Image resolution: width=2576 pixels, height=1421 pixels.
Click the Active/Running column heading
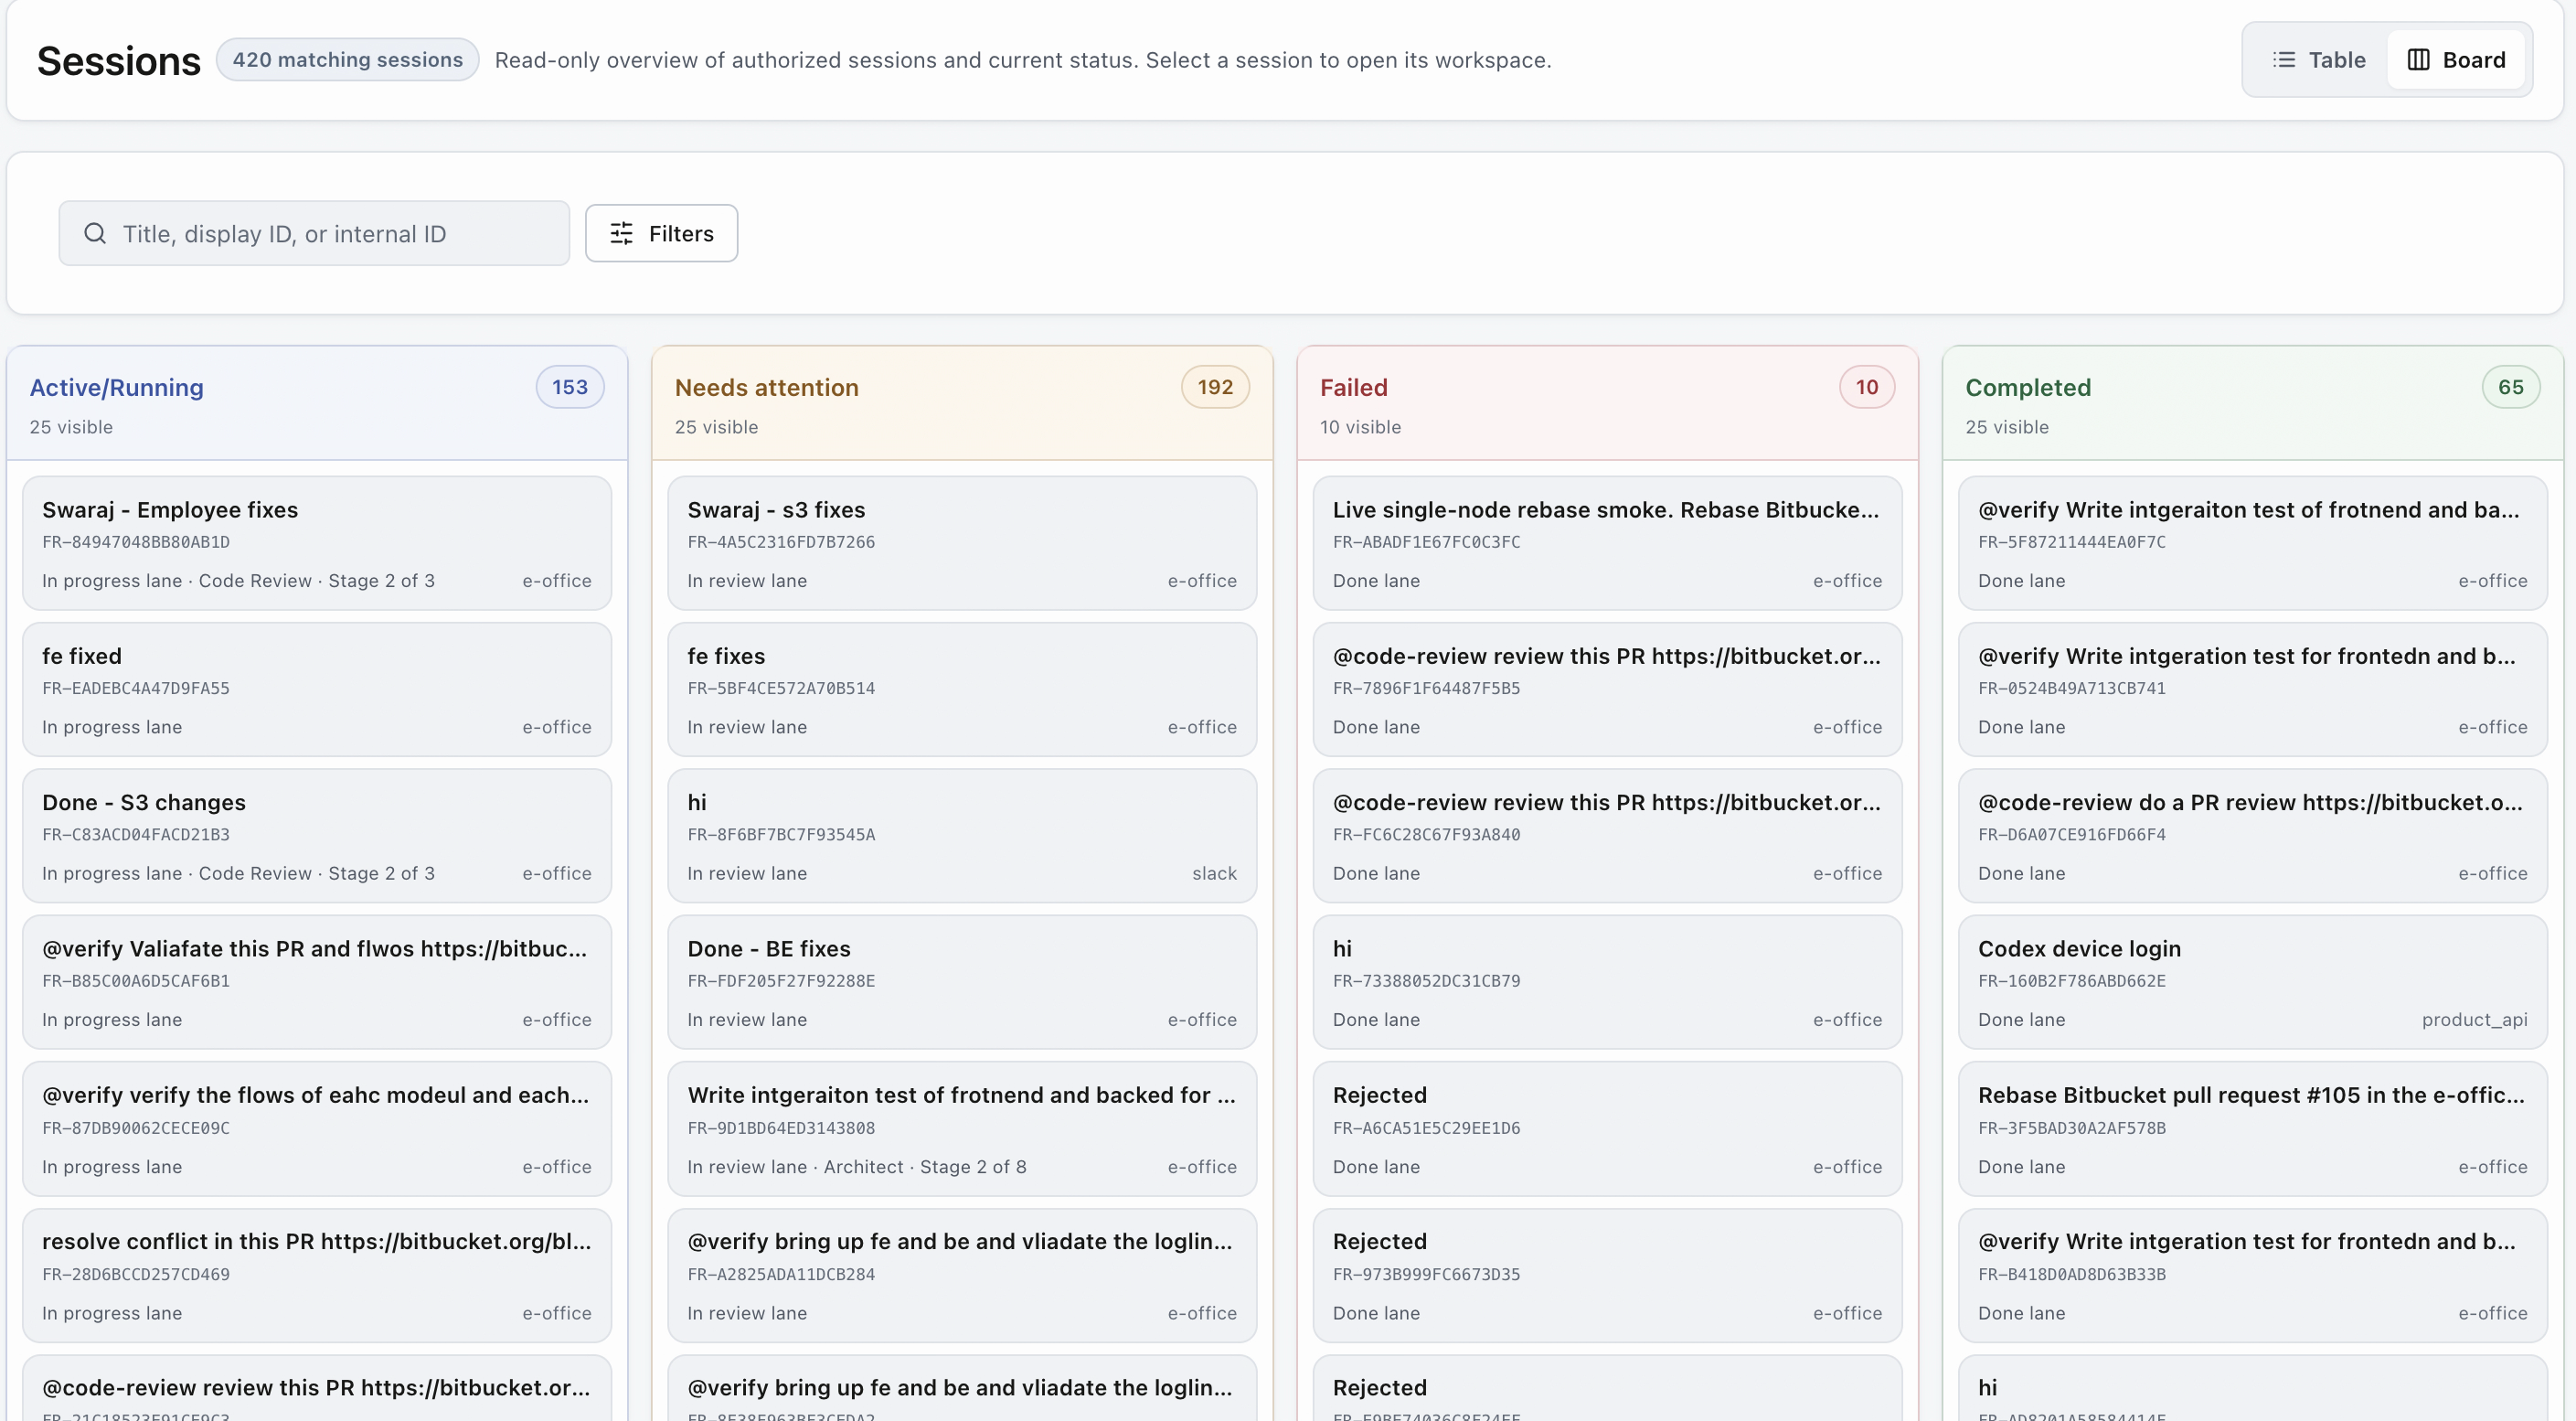116,388
